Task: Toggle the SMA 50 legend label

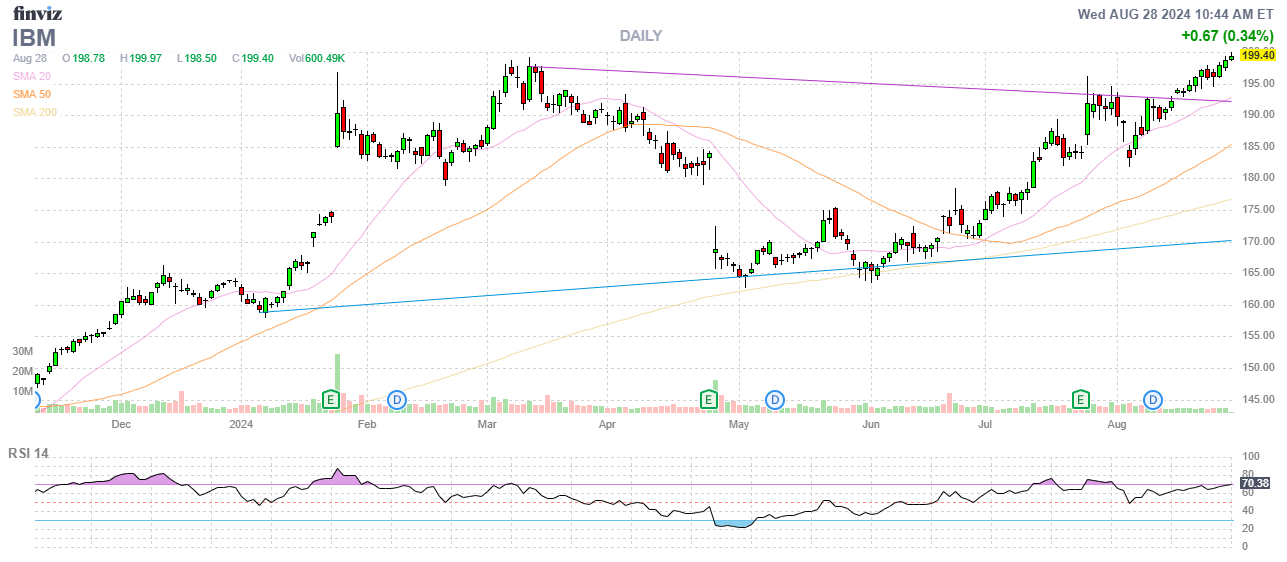Action: tap(32, 94)
